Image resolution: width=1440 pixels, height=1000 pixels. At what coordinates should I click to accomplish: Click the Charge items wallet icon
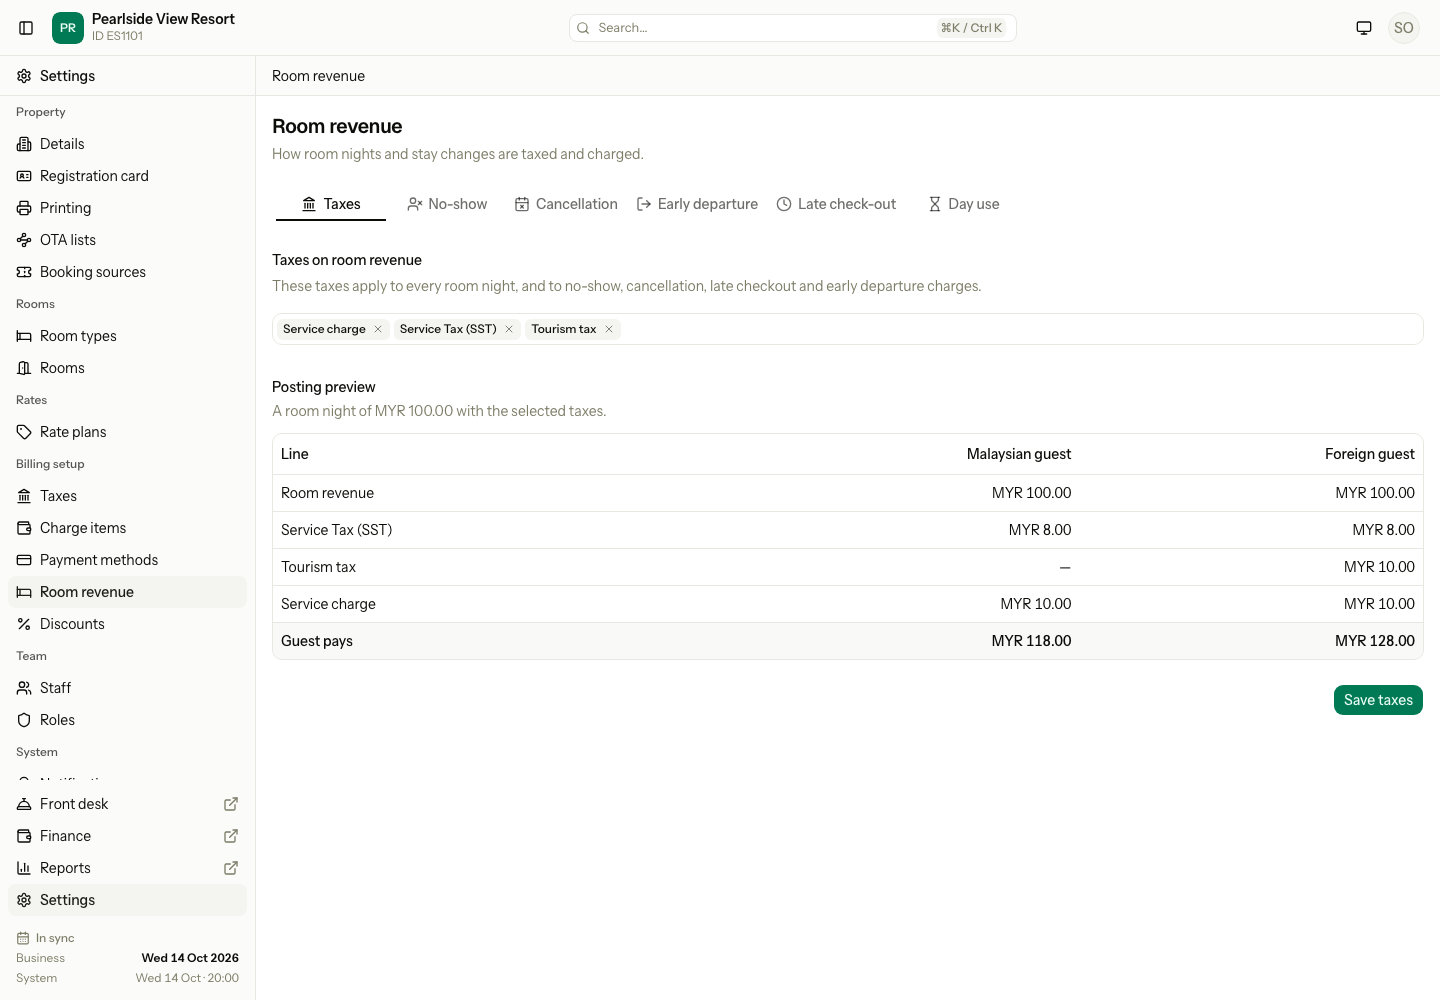[24, 528]
